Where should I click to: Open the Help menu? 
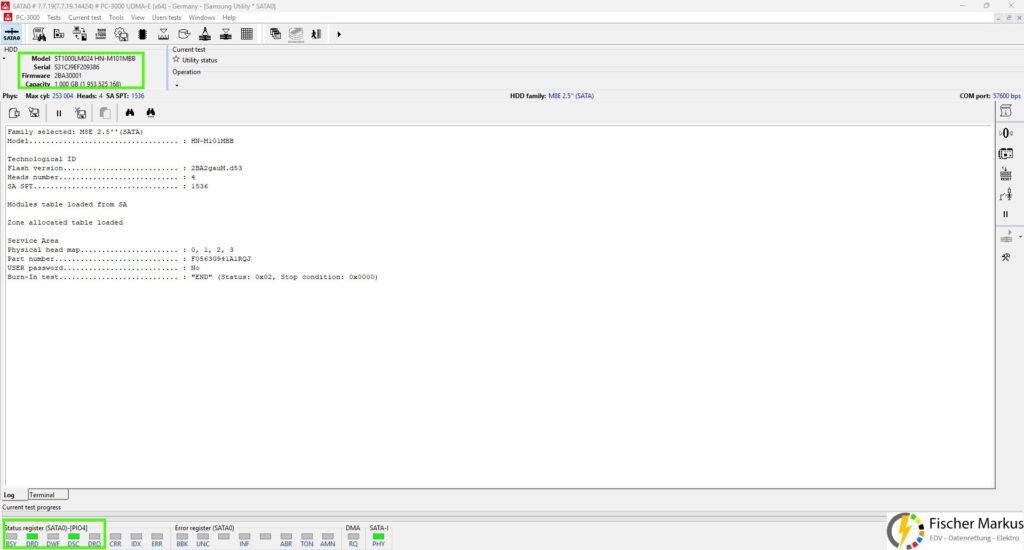229,18
